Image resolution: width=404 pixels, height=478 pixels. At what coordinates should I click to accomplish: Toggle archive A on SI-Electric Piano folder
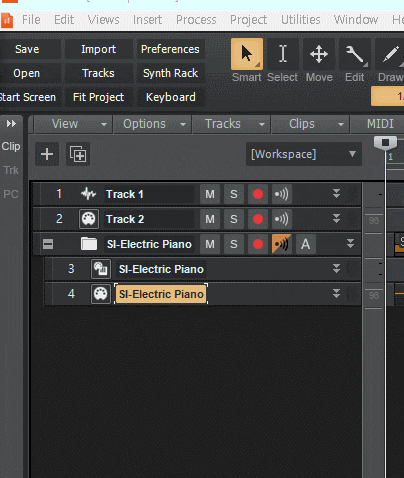point(306,244)
